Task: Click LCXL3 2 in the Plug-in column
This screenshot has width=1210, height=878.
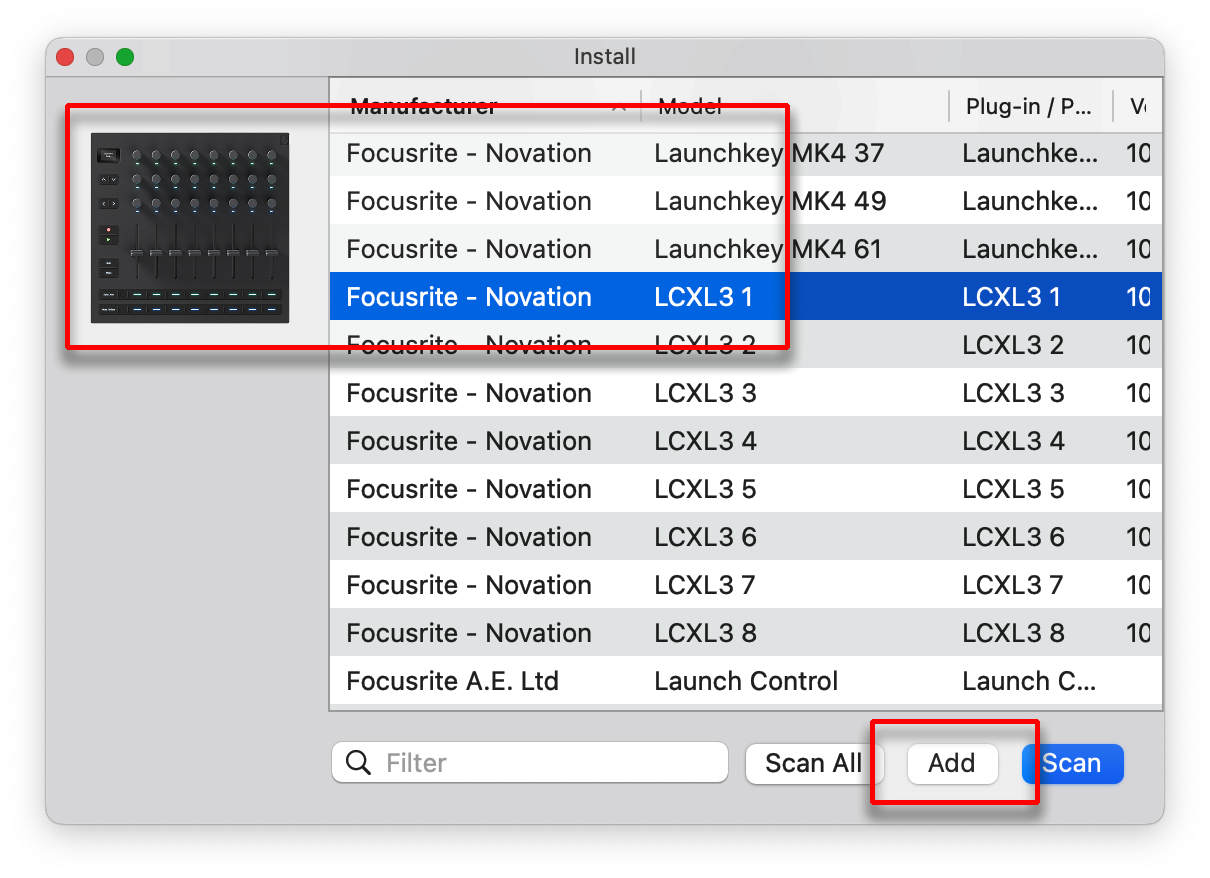Action: 1012,345
